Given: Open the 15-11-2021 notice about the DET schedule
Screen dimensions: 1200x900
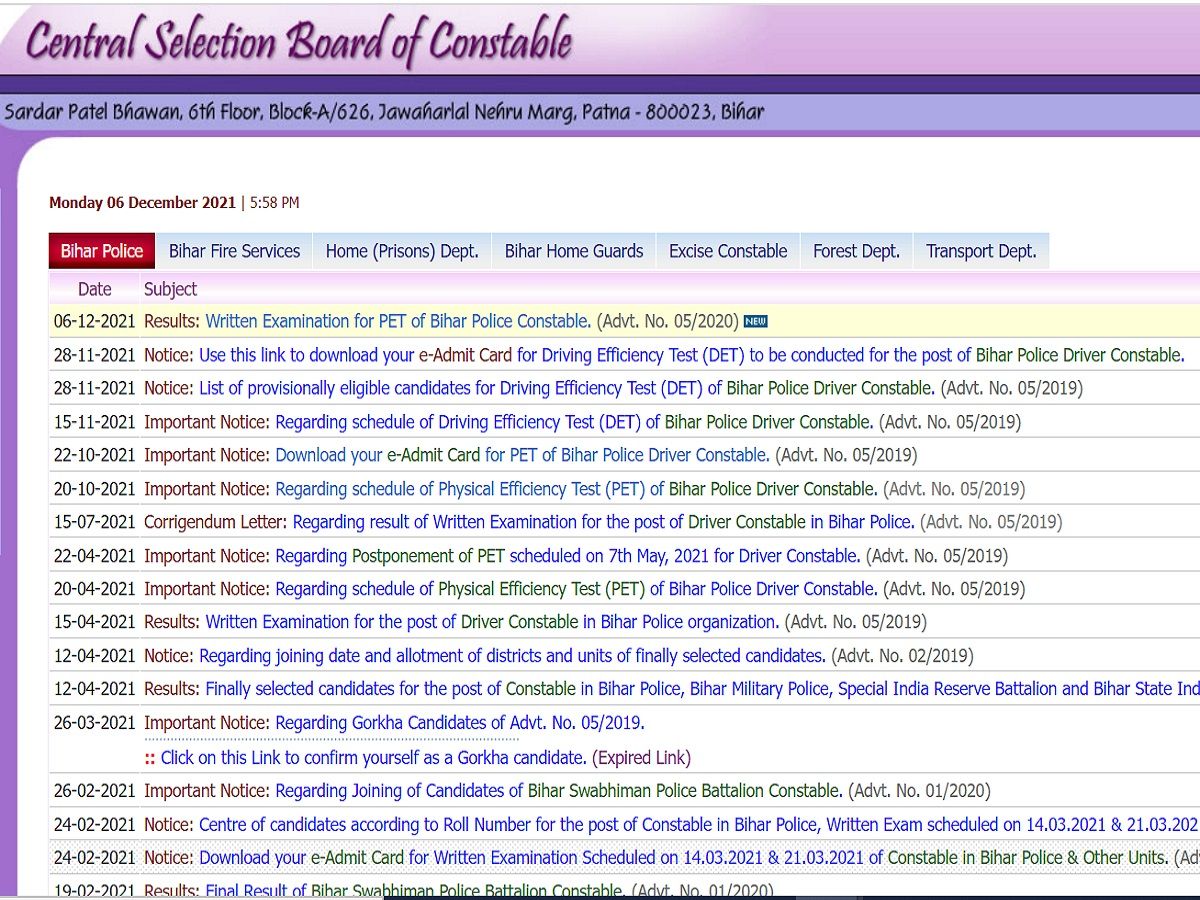Looking at the screenshot, I should click(x=574, y=422).
